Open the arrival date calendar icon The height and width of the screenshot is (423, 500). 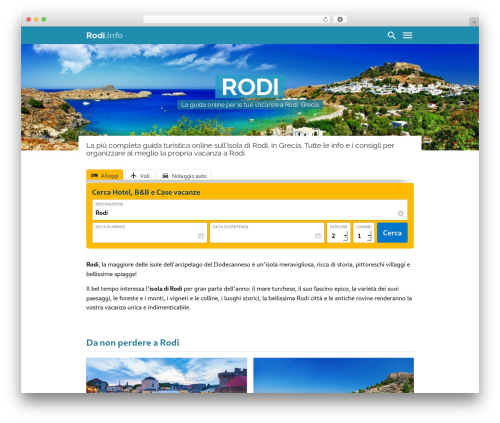201,236
